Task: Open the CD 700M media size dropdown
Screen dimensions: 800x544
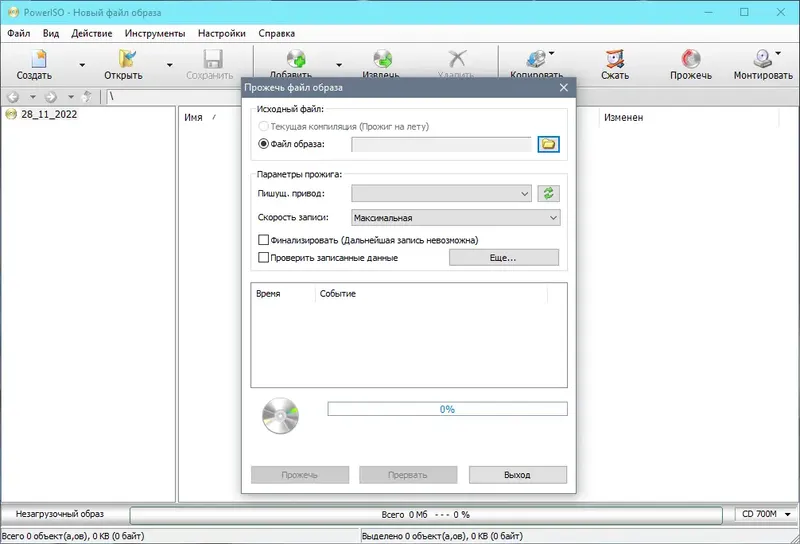Action: pos(764,514)
